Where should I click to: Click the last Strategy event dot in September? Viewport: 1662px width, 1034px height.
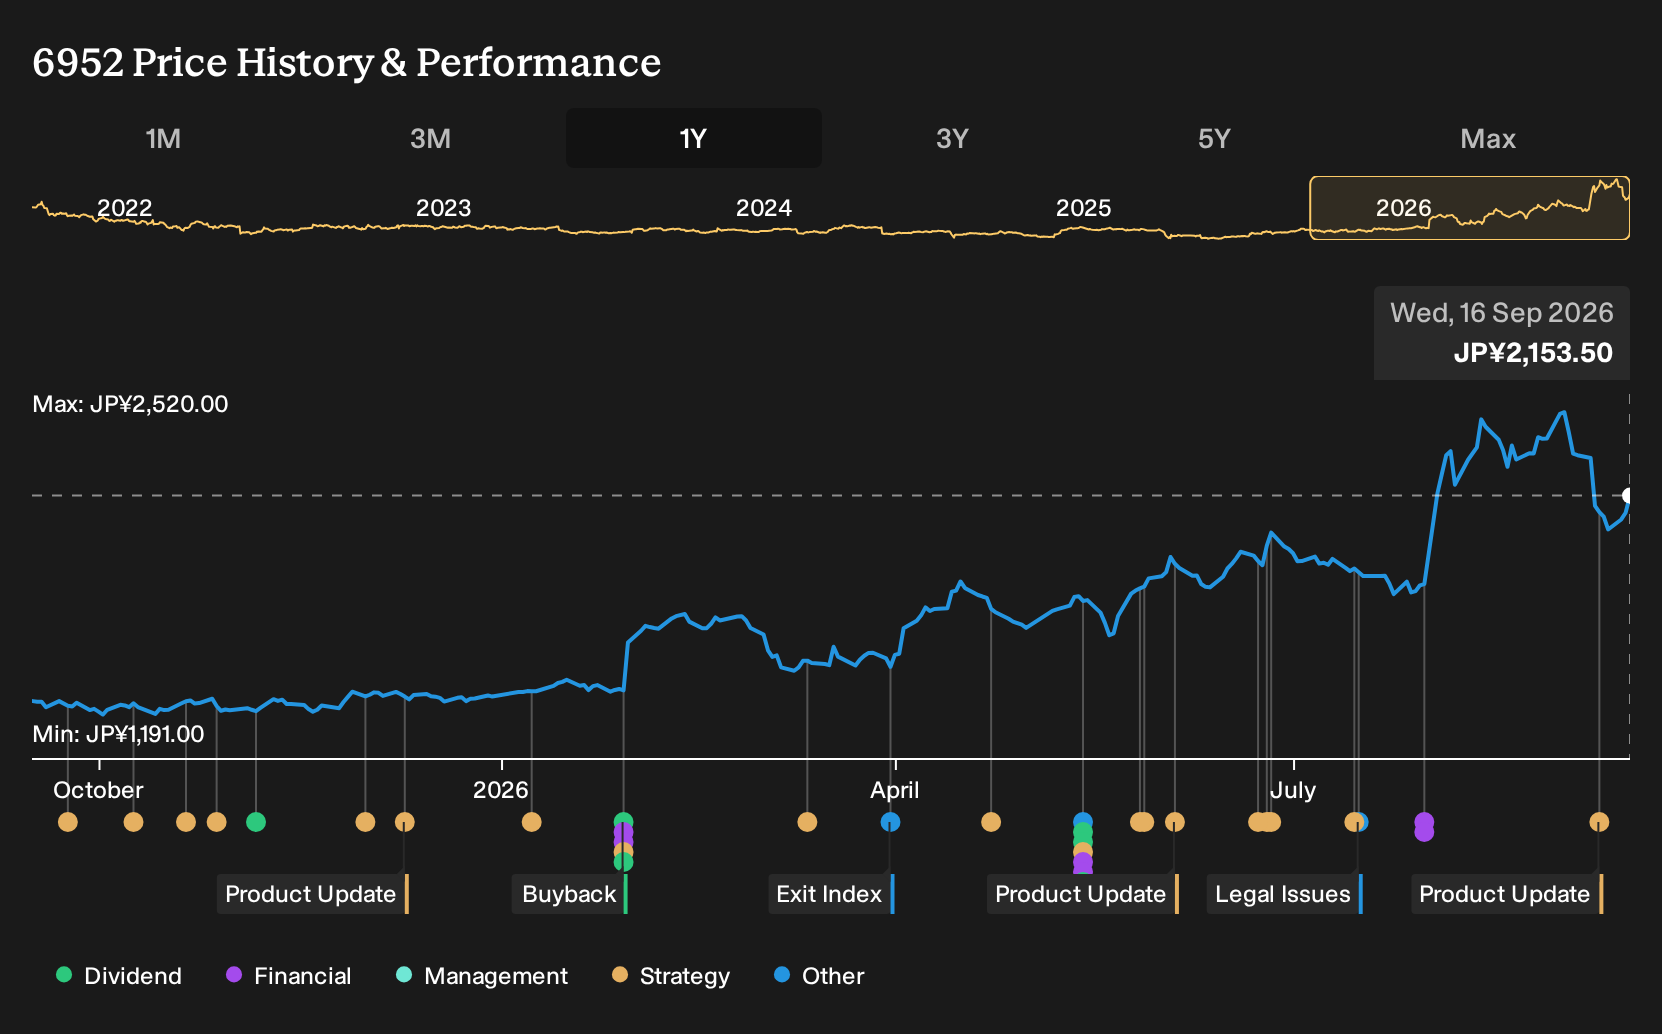[x=1599, y=822]
